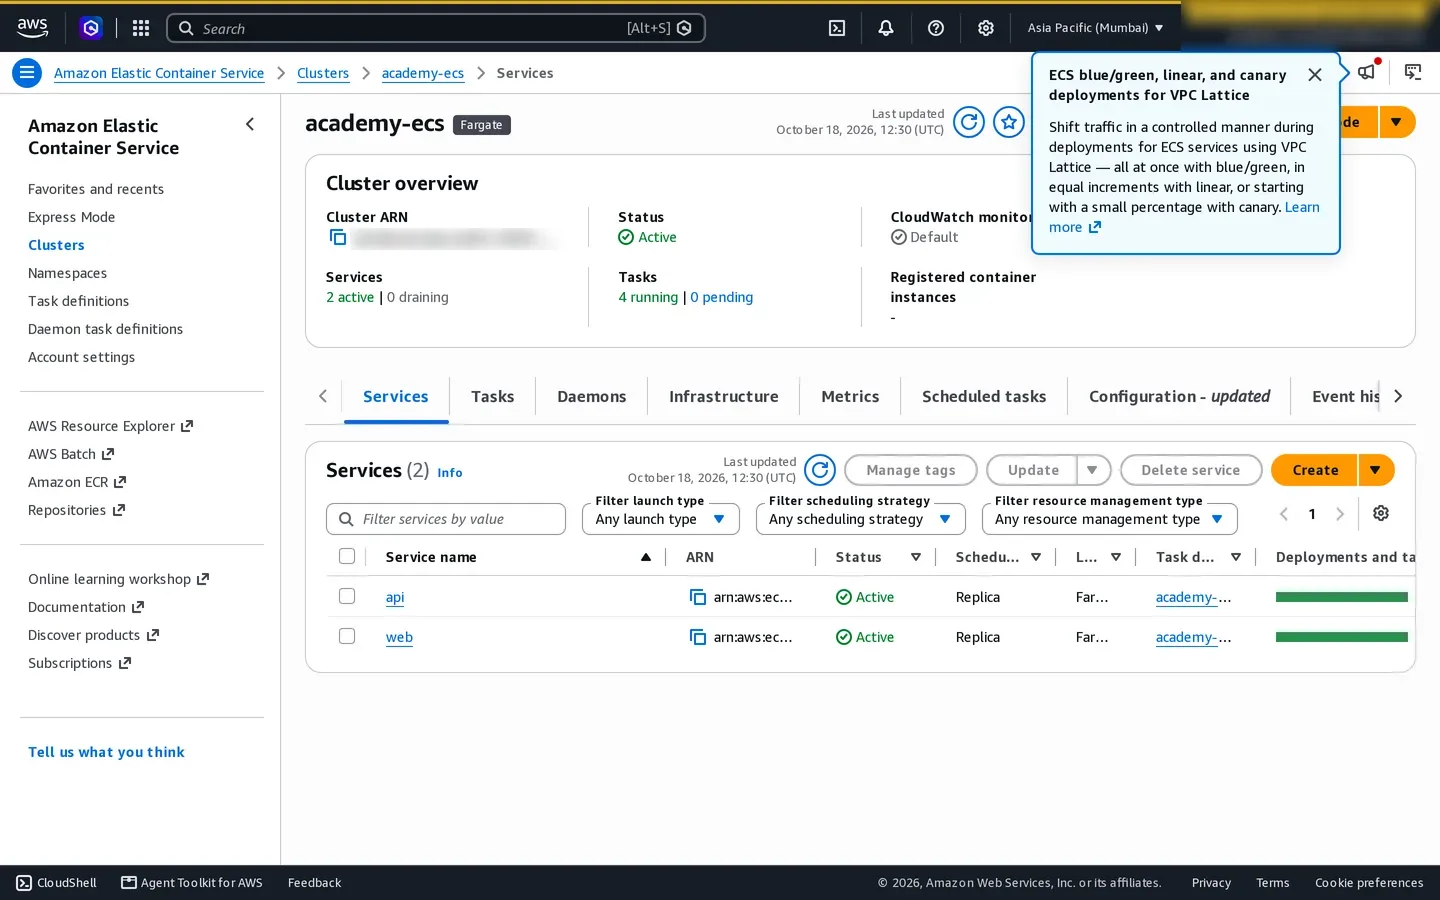Viewport: 1440px width, 900px height.
Task: Click the top Search box
Action: coord(435,28)
